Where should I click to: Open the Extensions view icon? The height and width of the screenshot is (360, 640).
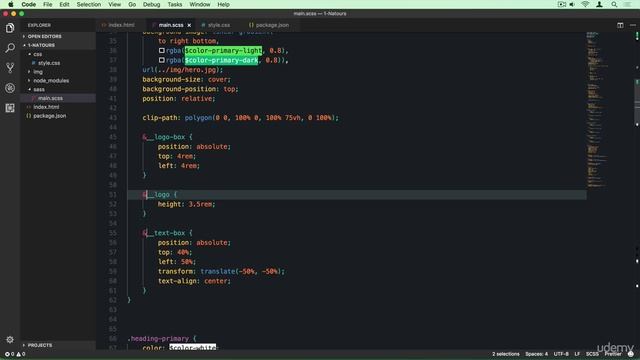point(10,108)
